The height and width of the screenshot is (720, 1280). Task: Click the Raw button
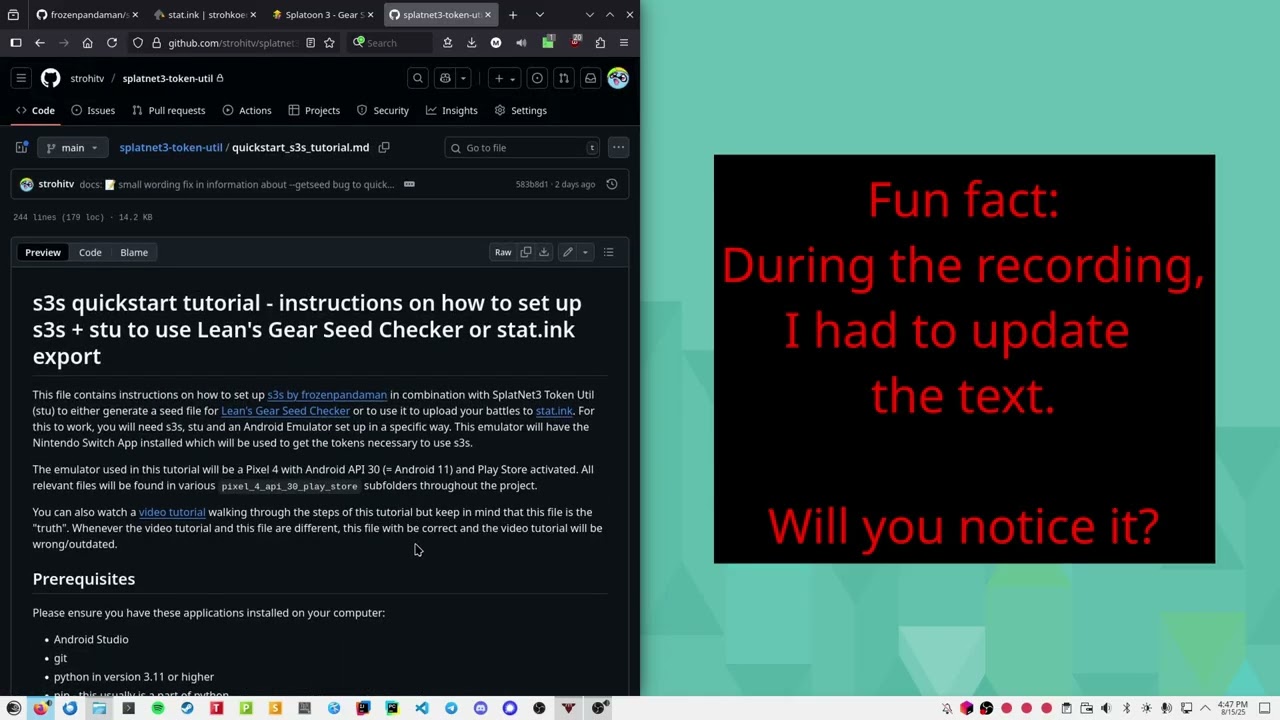[503, 252]
